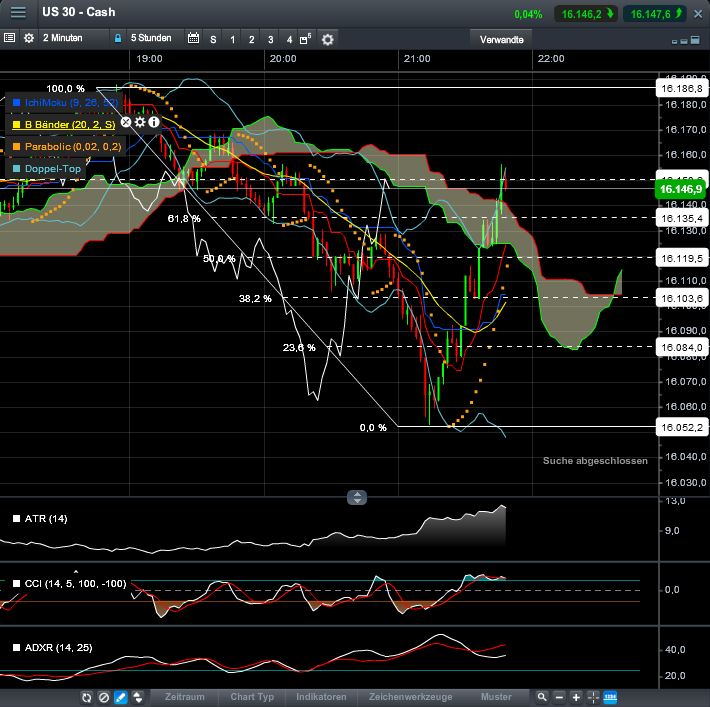This screenshot has height=707, width=710.
Task: Open the B Bänder indicator settings gear
Action: pos(140,122)
